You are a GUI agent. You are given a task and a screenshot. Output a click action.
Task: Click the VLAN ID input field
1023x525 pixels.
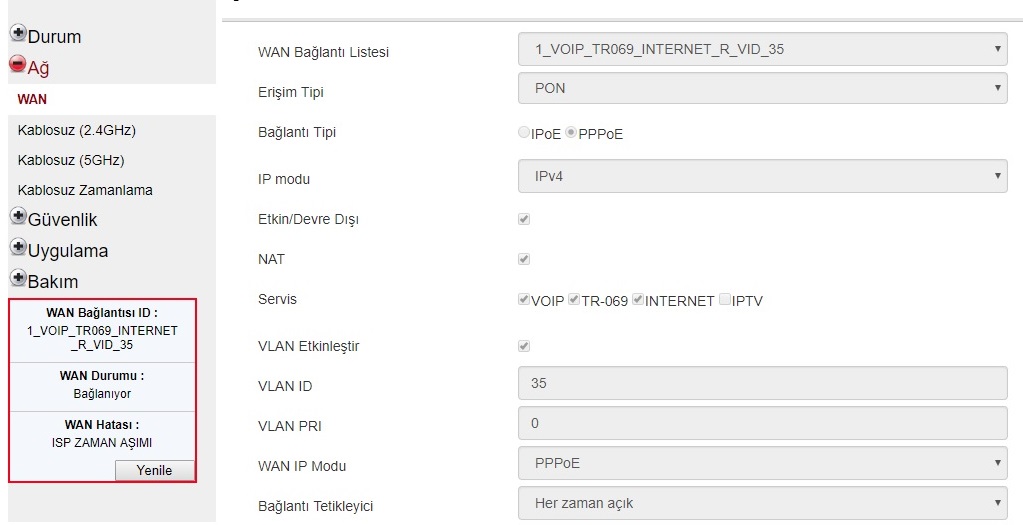[x=762, y=383]
